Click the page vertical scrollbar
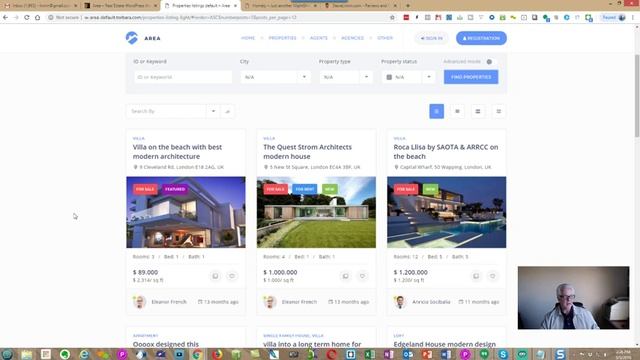 637,96
